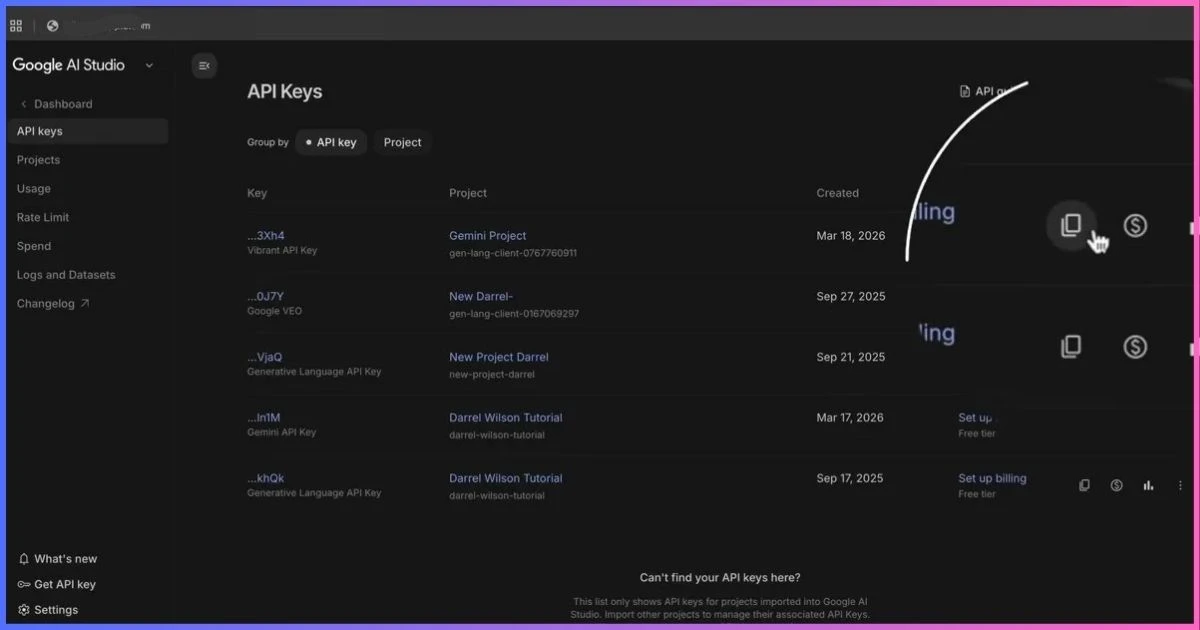Open the New Darrel- project link
This screenshot has width=1200, height=630.
pyautogui.click(x=481, y=297)
